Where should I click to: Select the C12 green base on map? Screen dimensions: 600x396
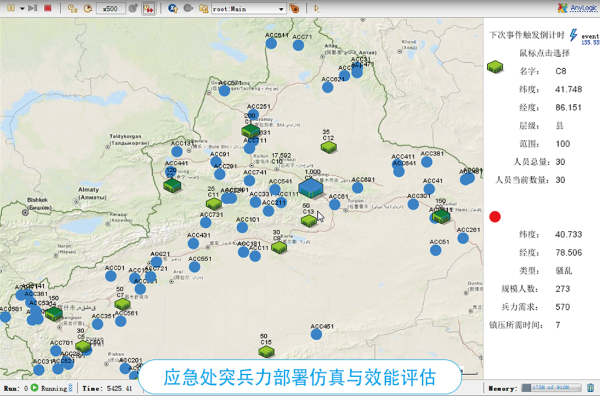(329, 147)
